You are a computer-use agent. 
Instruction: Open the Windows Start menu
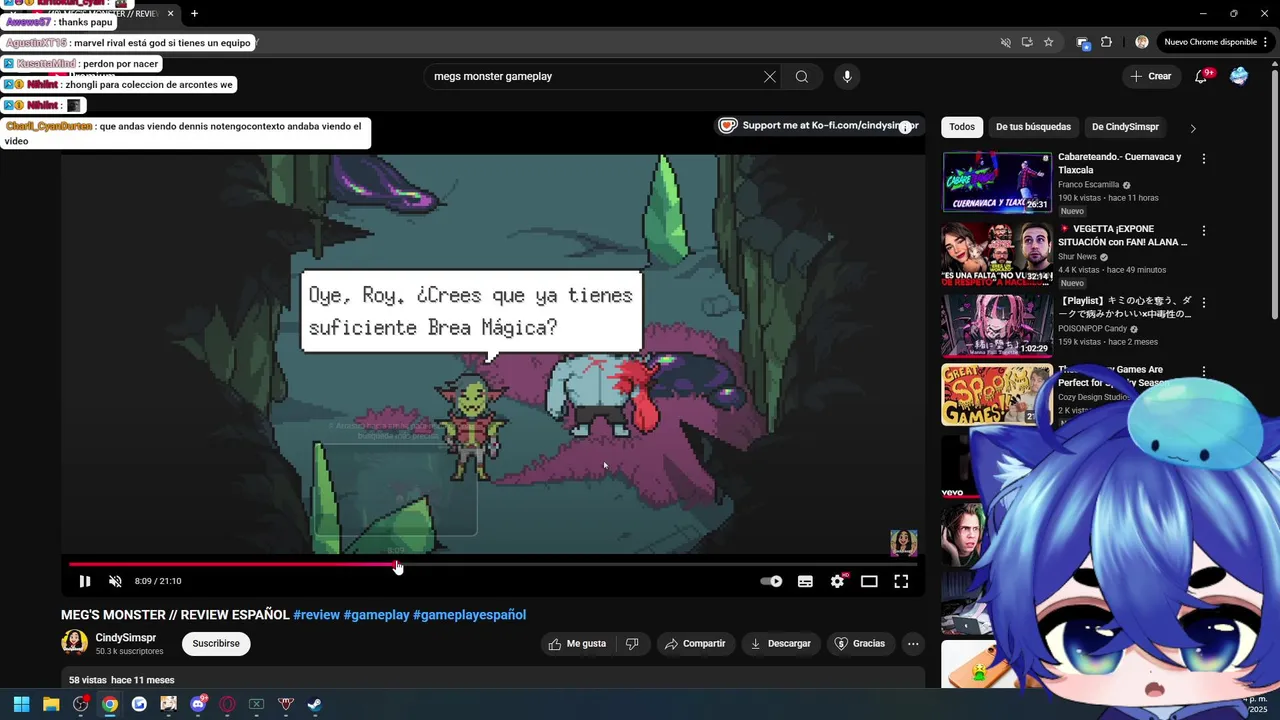[x=21, y=704]
